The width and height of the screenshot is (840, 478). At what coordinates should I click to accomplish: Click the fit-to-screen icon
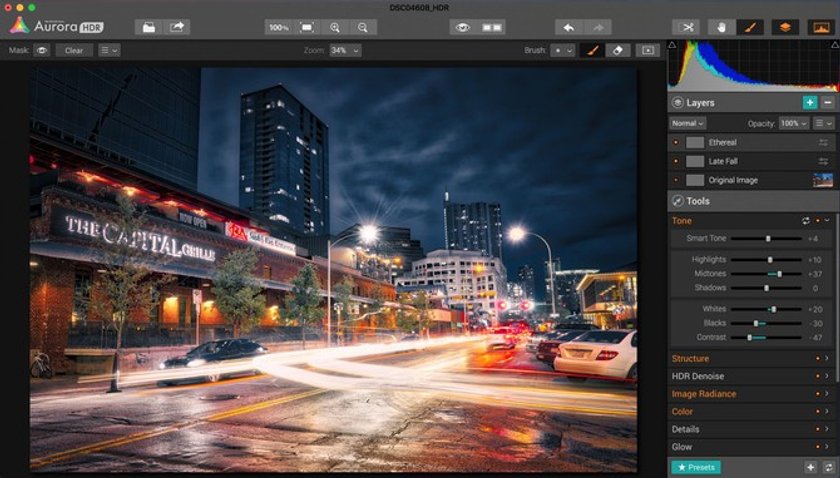coord(307,27)
